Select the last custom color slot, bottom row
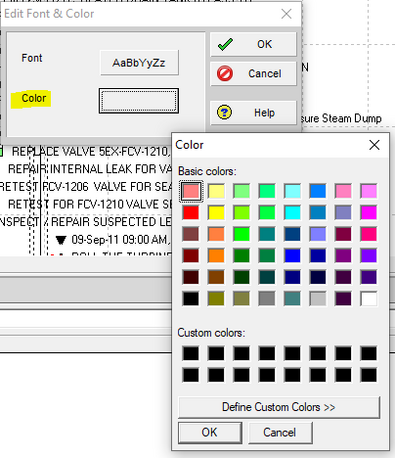This screenshot has height=458, width=395. (x=369, y=375)
